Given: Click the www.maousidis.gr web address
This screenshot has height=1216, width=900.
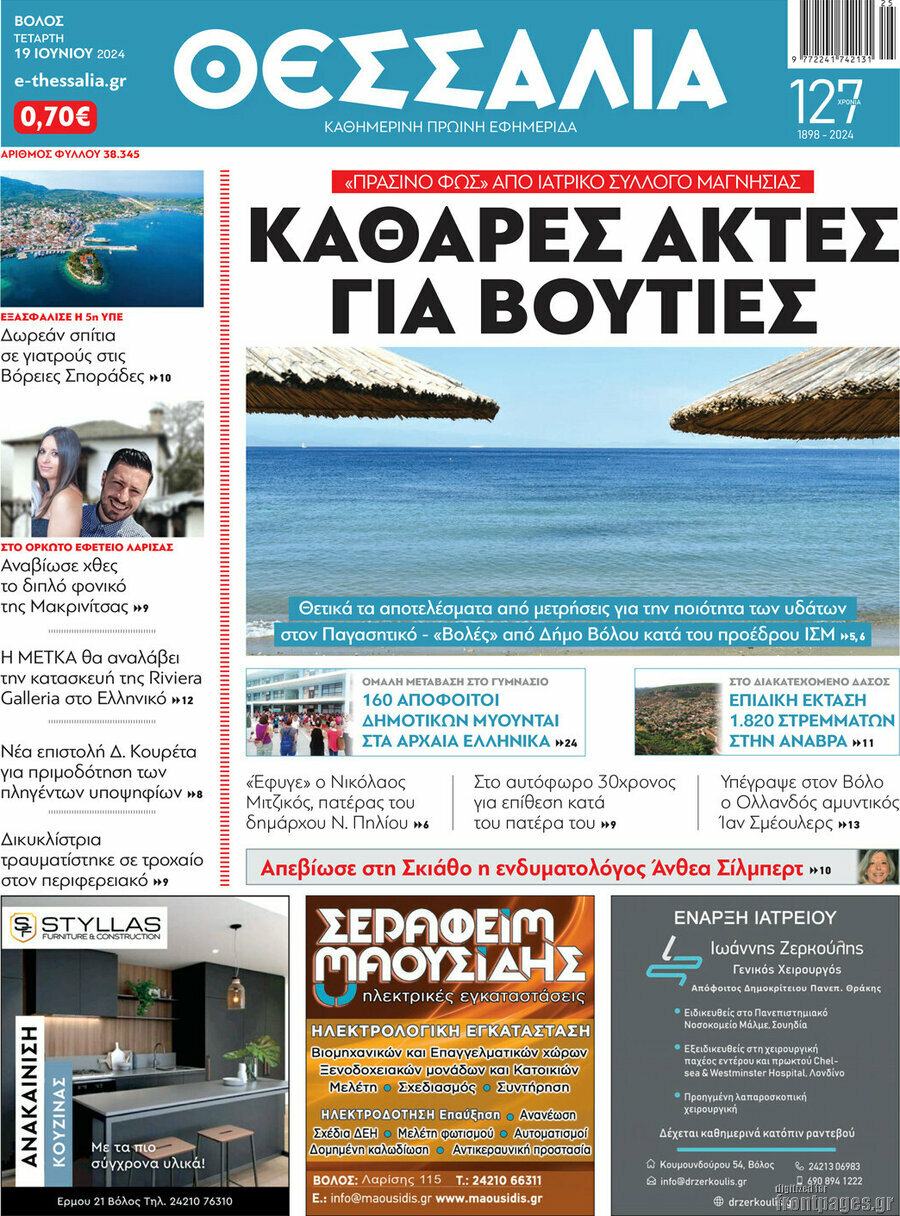Looking at the screenshot, I should pyautogui.click(x=489, y=1197).
